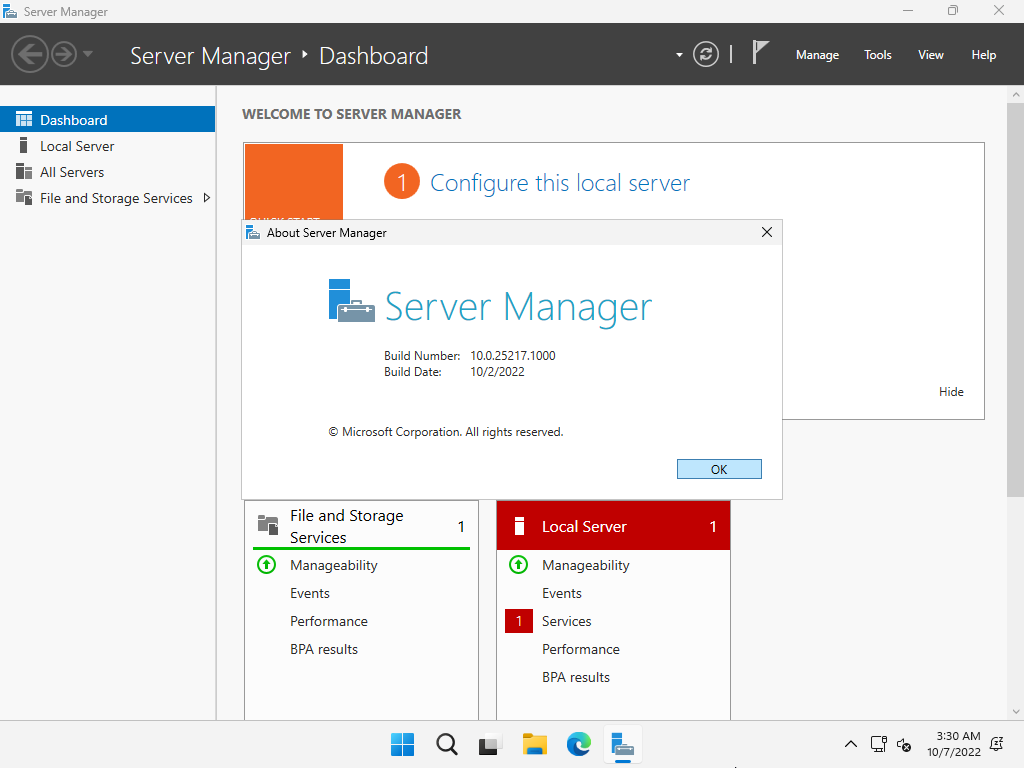Expand File and Storage Services arrow
The image size is (1024, 768).
click(206, 198)
